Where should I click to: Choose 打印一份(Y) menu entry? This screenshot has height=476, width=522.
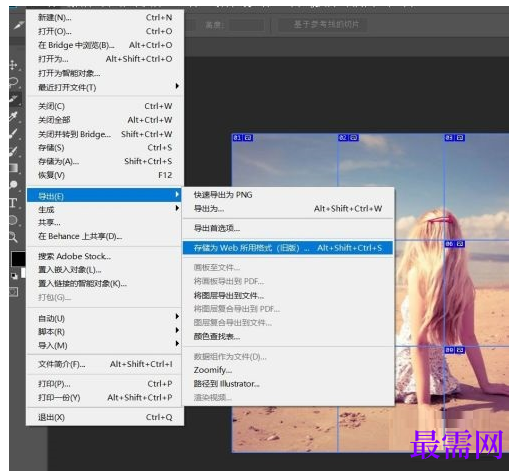click(105, 398)
